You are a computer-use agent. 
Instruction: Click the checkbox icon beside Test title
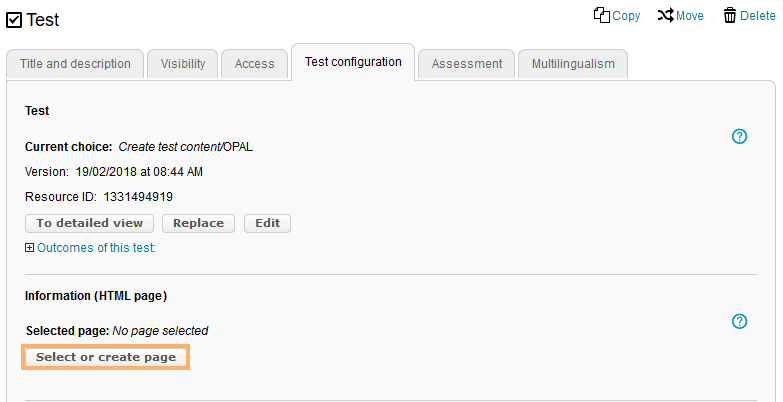[x=14, y=20]
